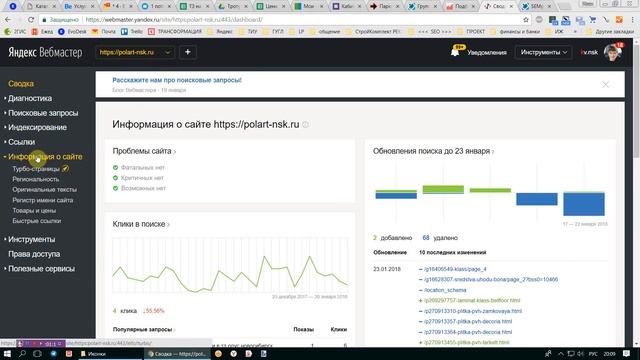Collapse Информация о сайте sidebar section

click(45, 156)
